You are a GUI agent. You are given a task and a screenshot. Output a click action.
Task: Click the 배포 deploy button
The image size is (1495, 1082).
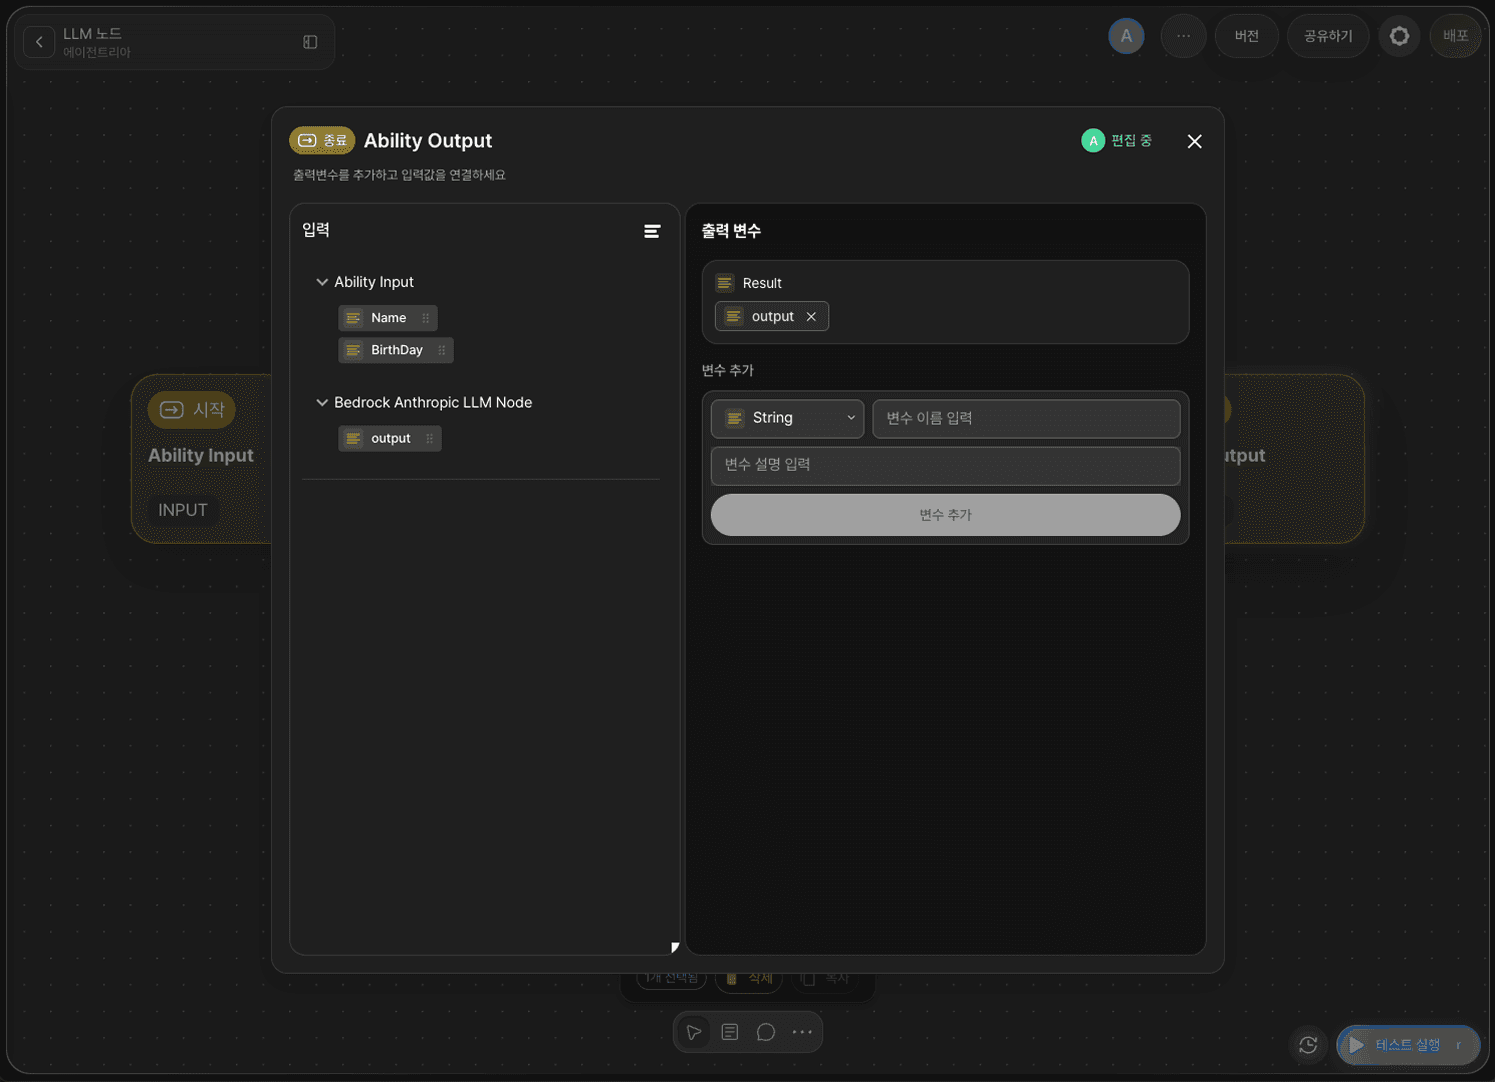coord(1455,36)
